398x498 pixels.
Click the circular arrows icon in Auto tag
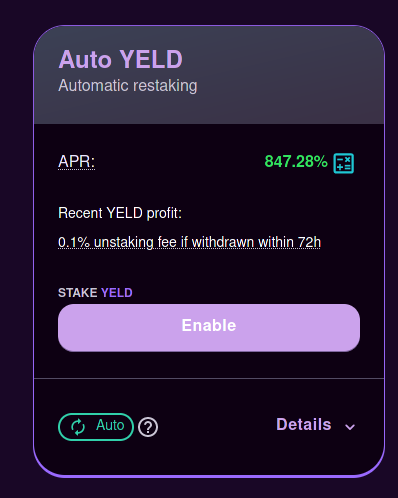point(78,427)
